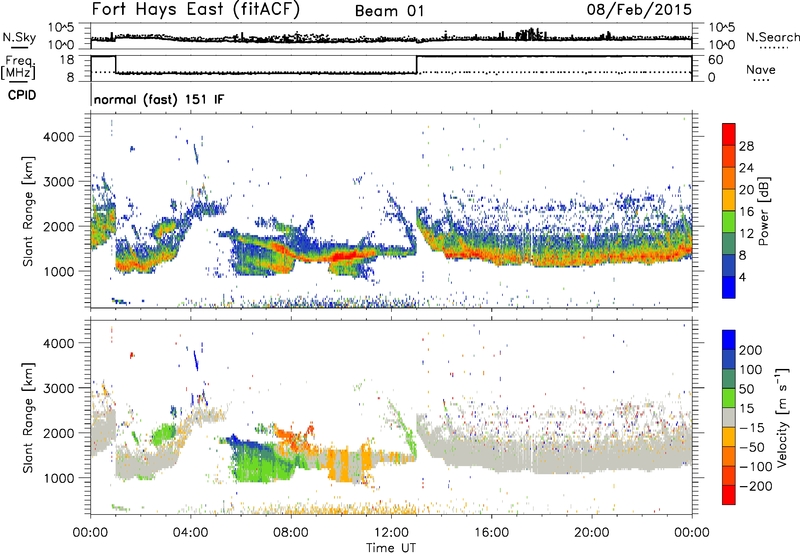This screenshot has height=554, width=800.
Task: Click the "16:00" time tick label
Action: [x=491, y=532]
